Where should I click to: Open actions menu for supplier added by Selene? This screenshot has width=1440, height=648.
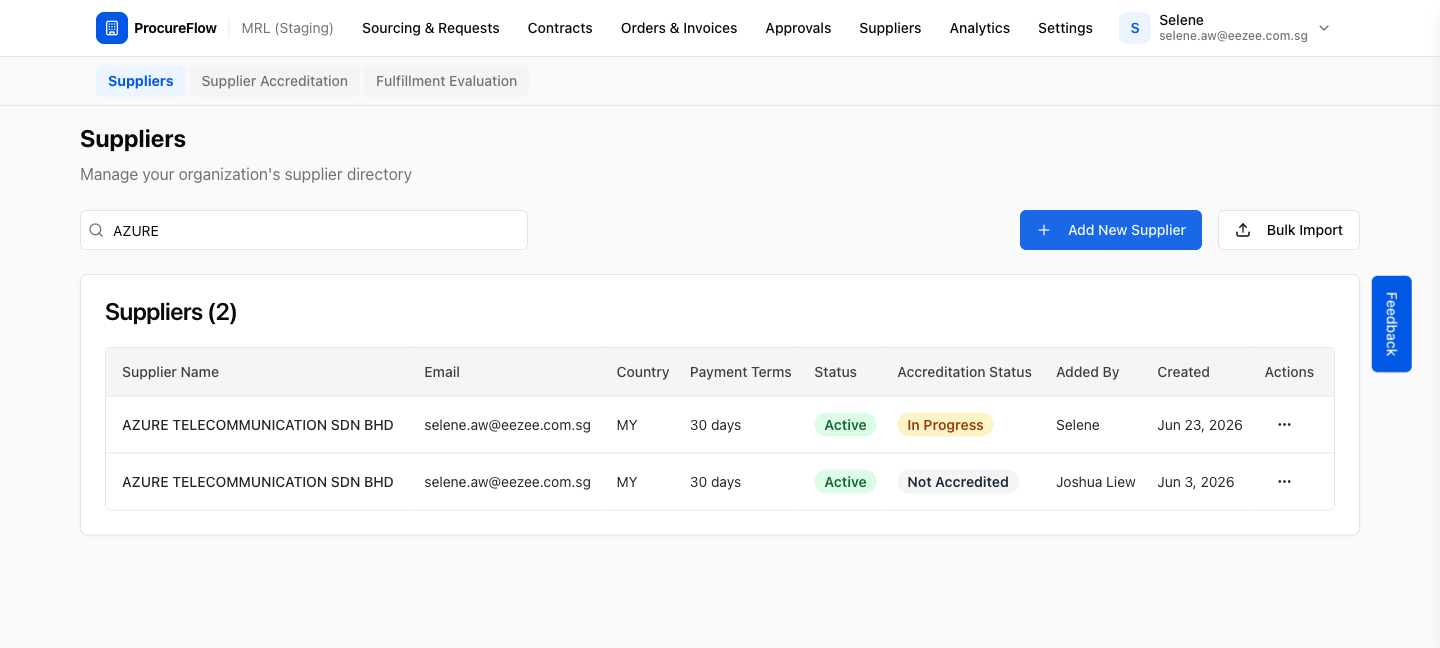click(1284, 425)
